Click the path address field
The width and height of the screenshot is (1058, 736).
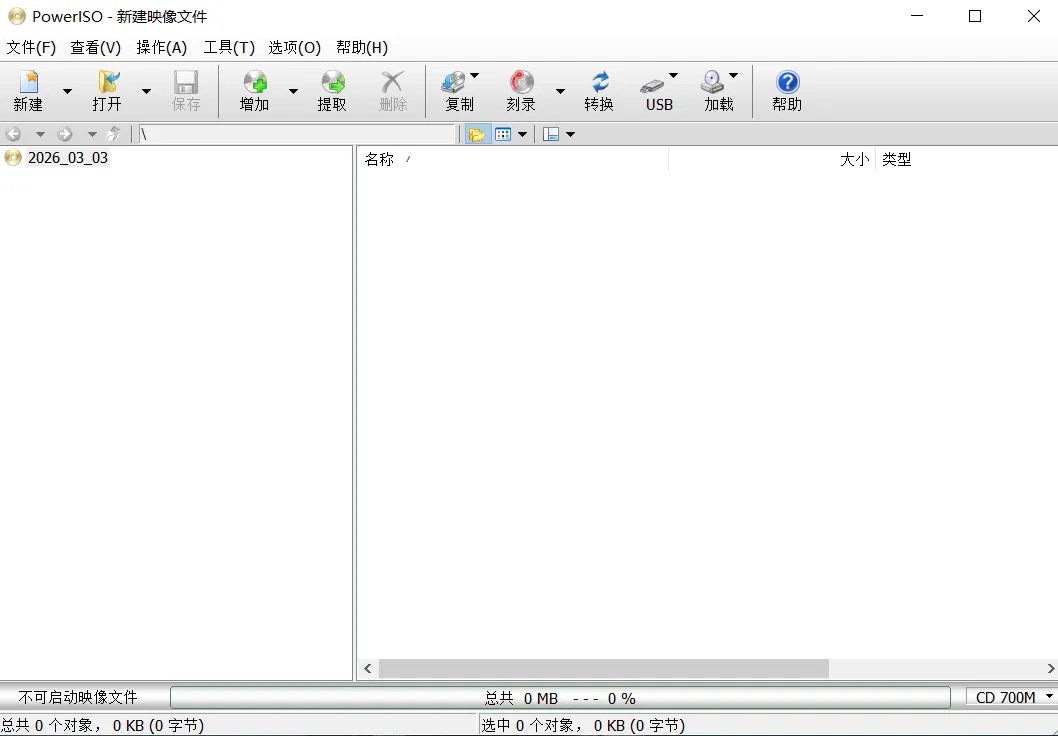coord(297,134)
